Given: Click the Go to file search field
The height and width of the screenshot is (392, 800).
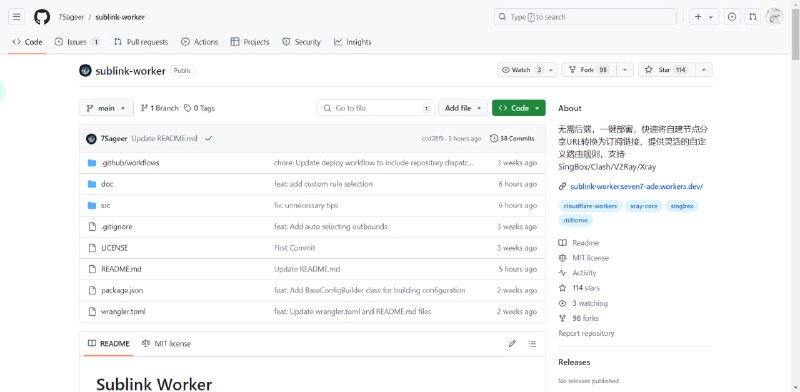Looking at the screenshot, I should tap(376, 108).
